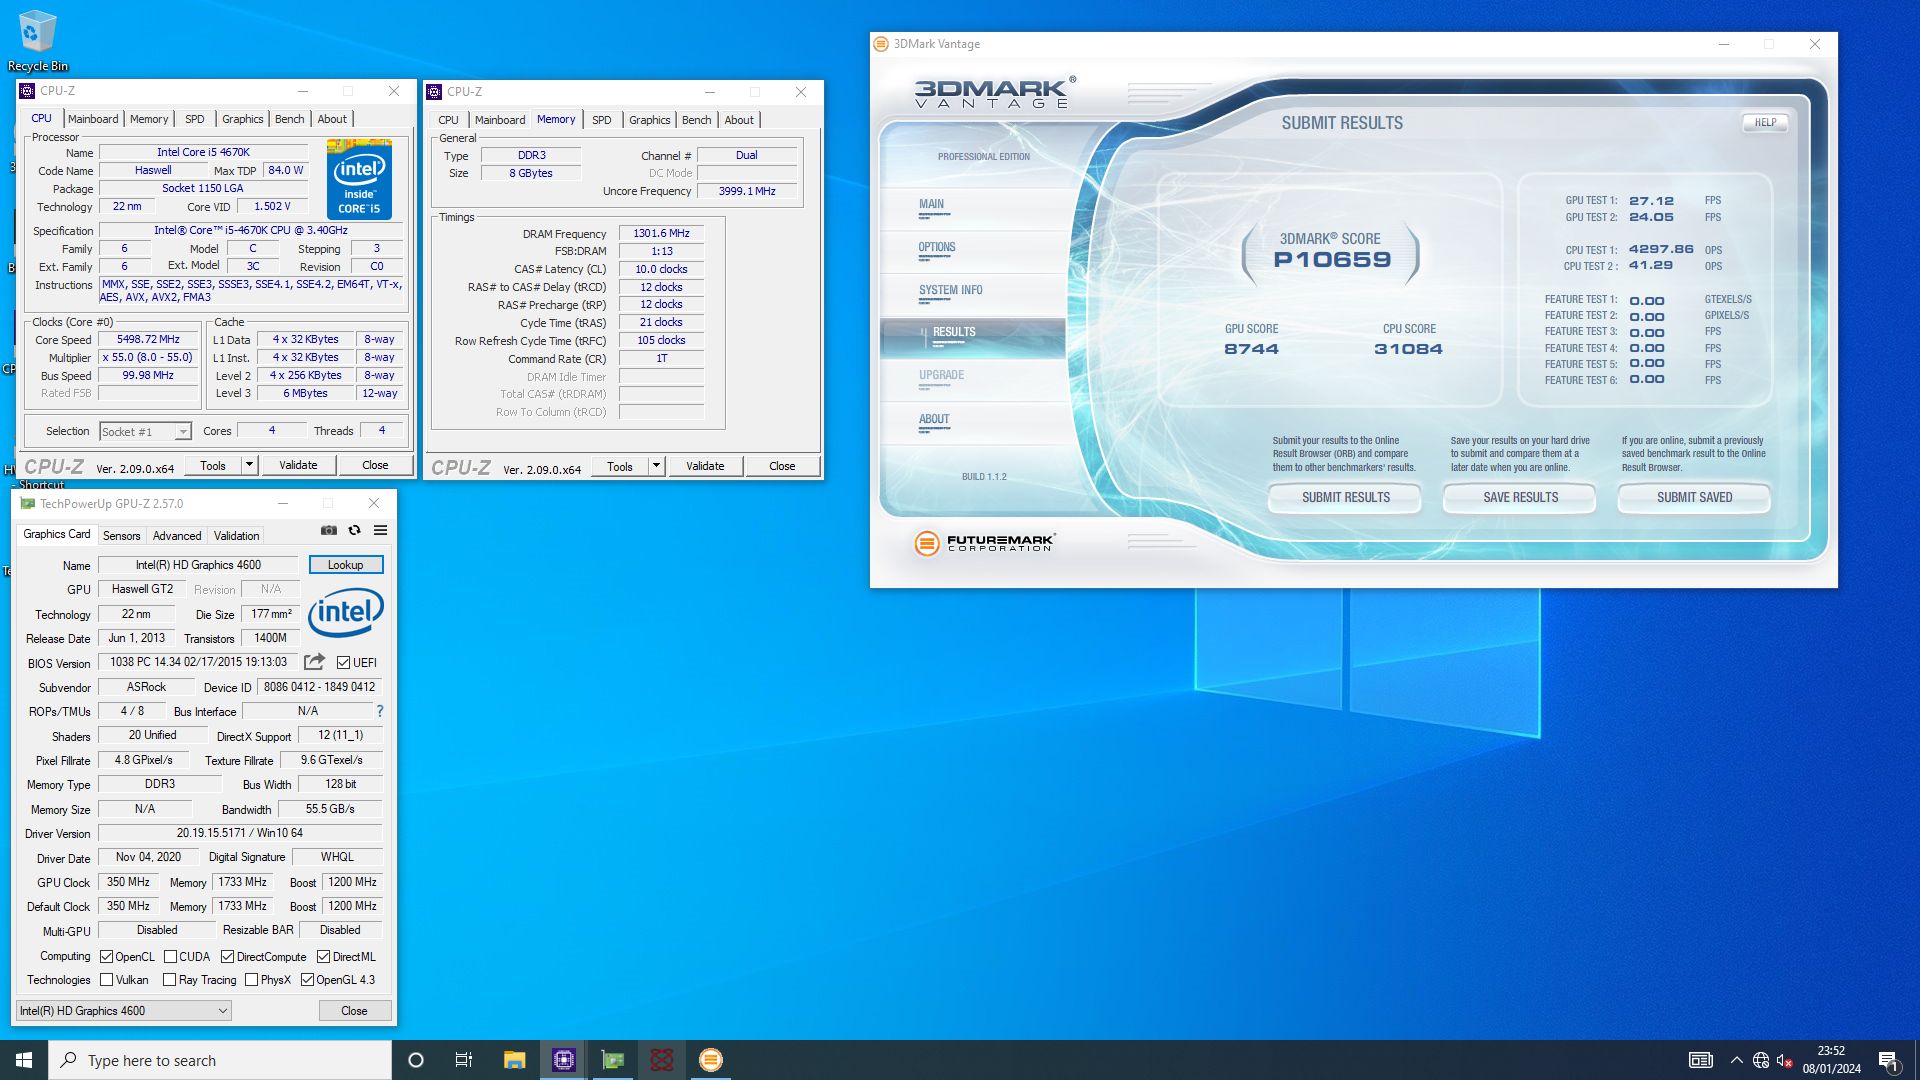Image resolution: width=1920 pixels, height=1080 pixels.
Task: Click Close button in GPU-Z window
Action: 354,1011
